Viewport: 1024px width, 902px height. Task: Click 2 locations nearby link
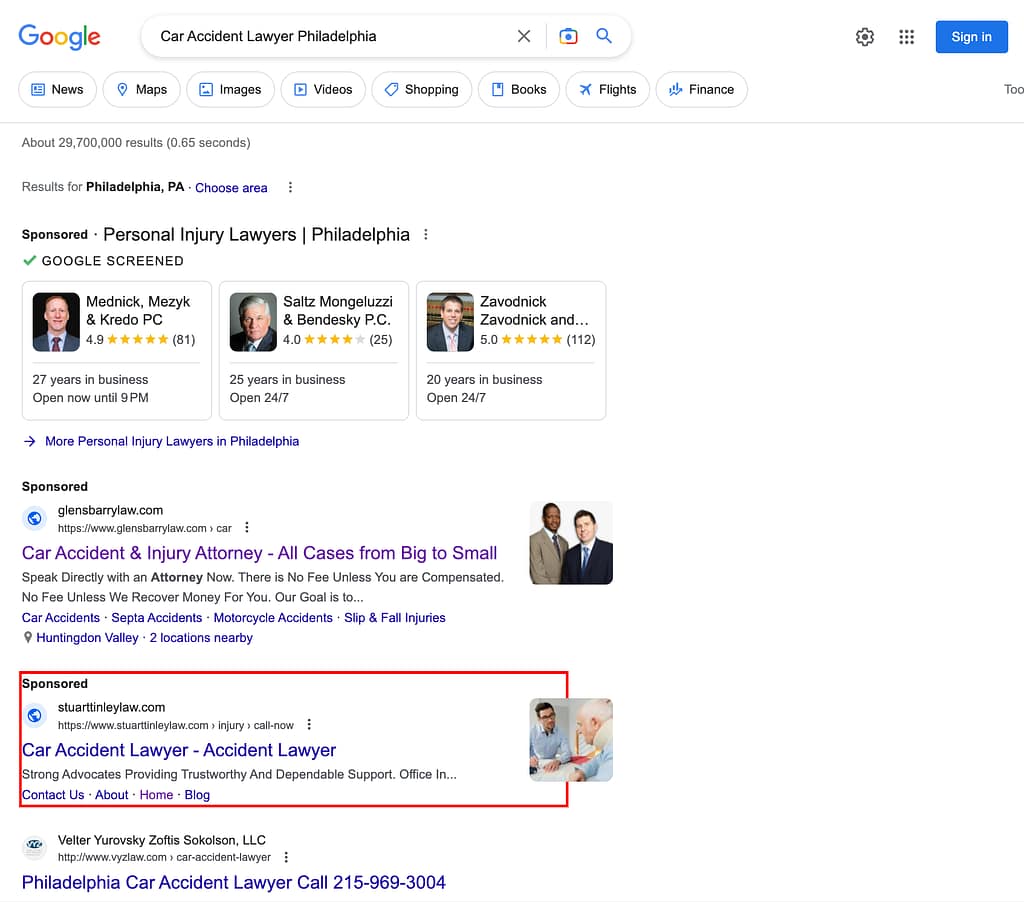[x=201, y=637]
